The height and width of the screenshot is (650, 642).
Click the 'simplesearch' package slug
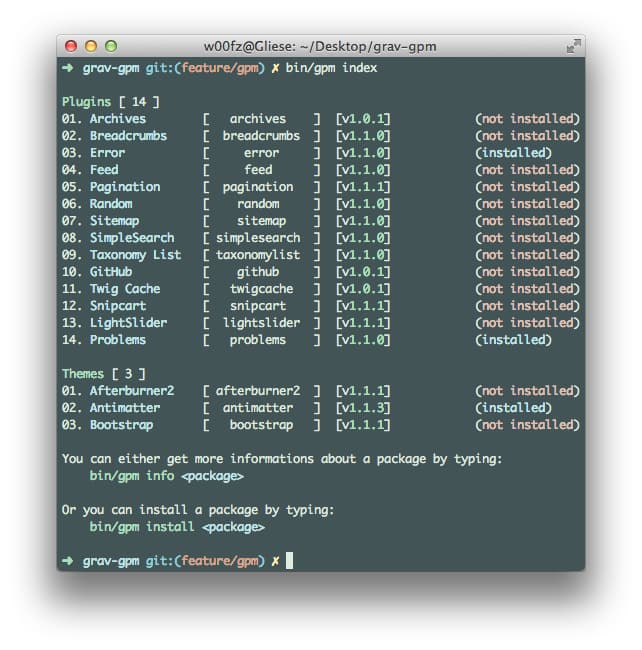click(x=258, y=238)
